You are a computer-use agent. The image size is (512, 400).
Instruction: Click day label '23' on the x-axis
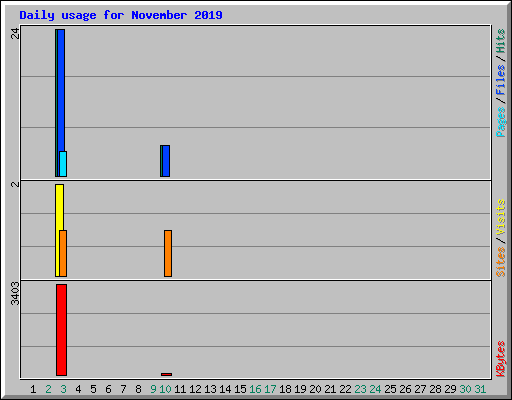360,389
